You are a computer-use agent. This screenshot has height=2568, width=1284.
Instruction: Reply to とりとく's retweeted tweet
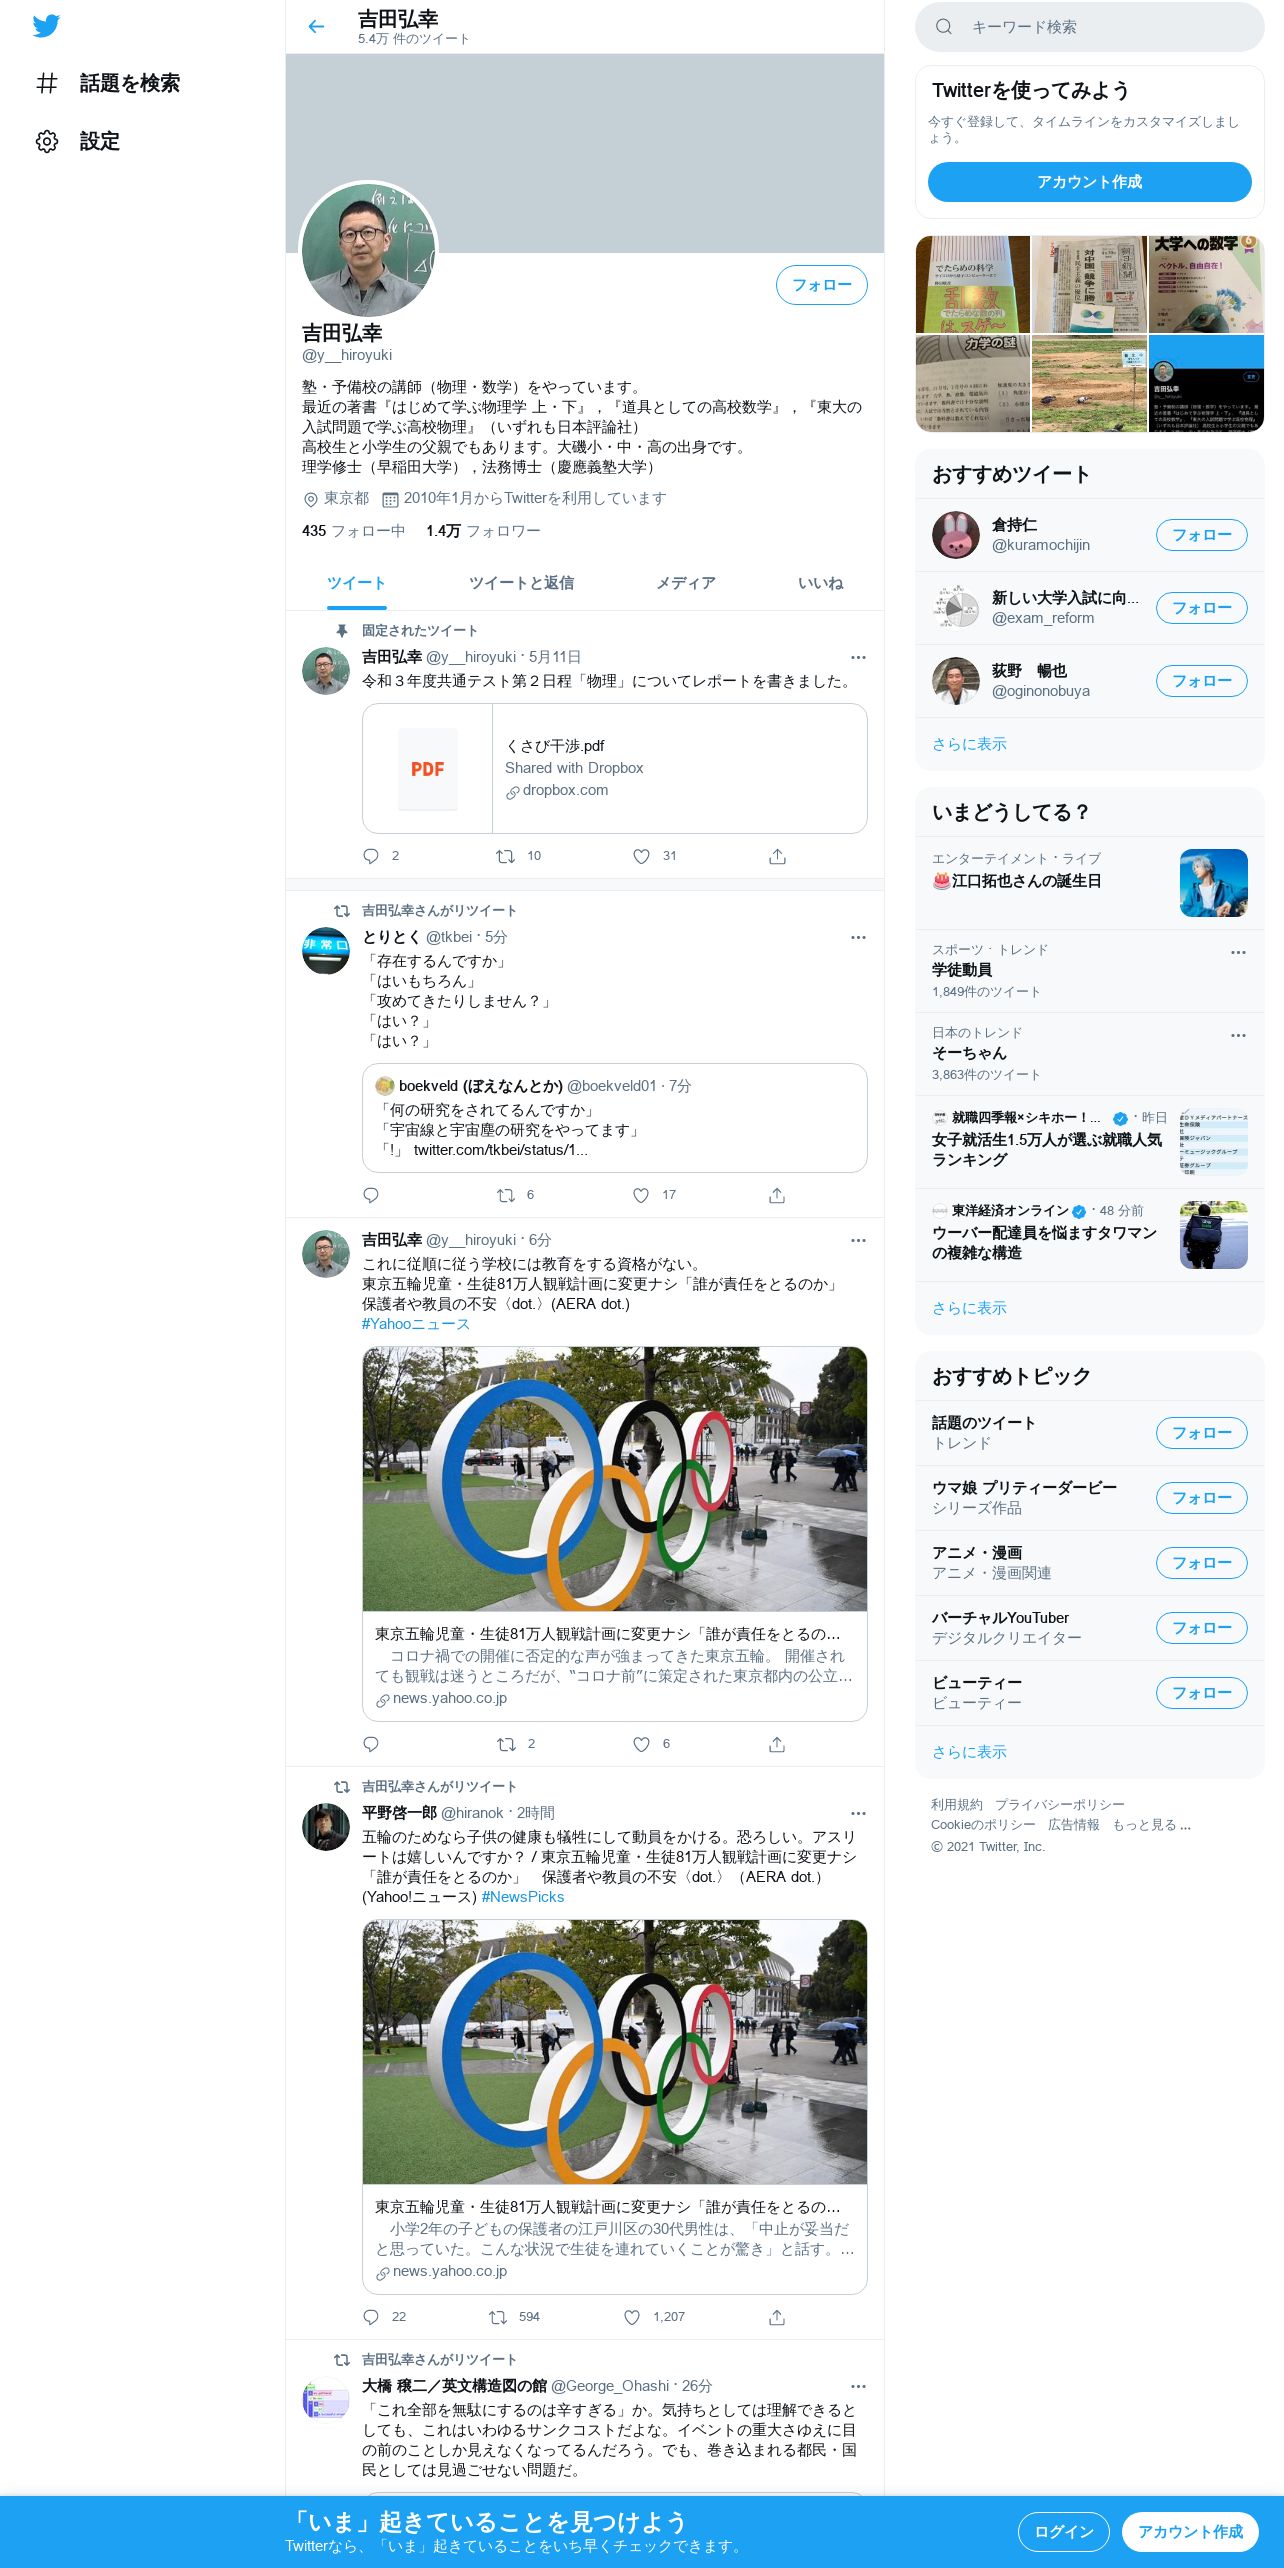pos(371,1195)
